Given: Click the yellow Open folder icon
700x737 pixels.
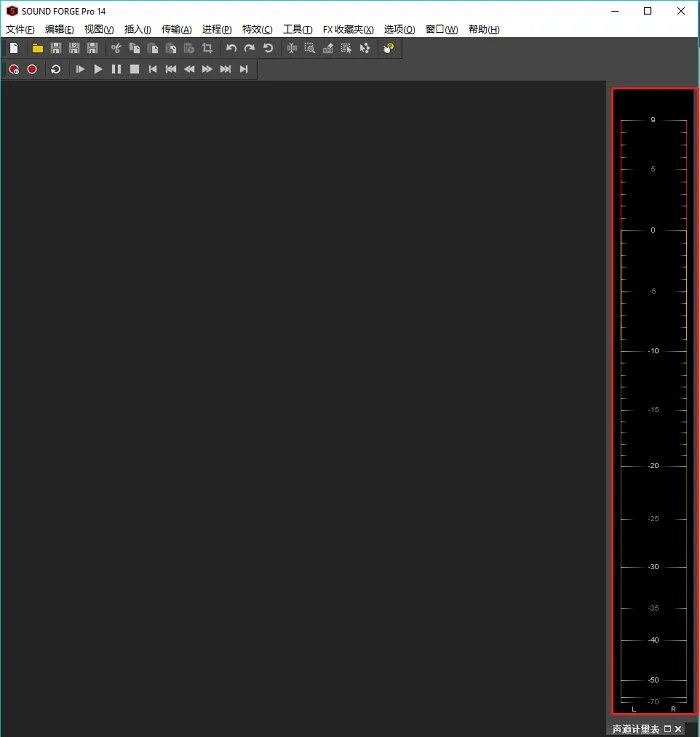Looking at the screenshot, I should (38, 48).
